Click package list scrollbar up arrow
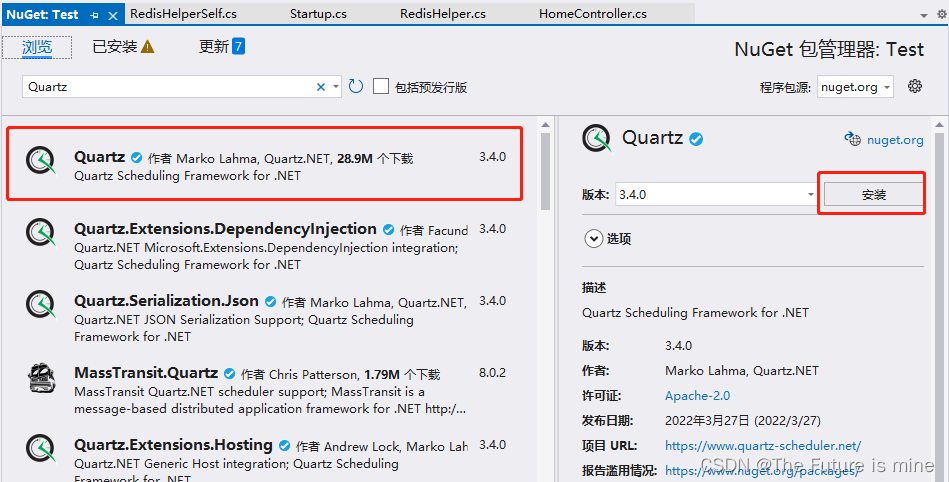Screen dimensions: 949x482 (545, 124)
